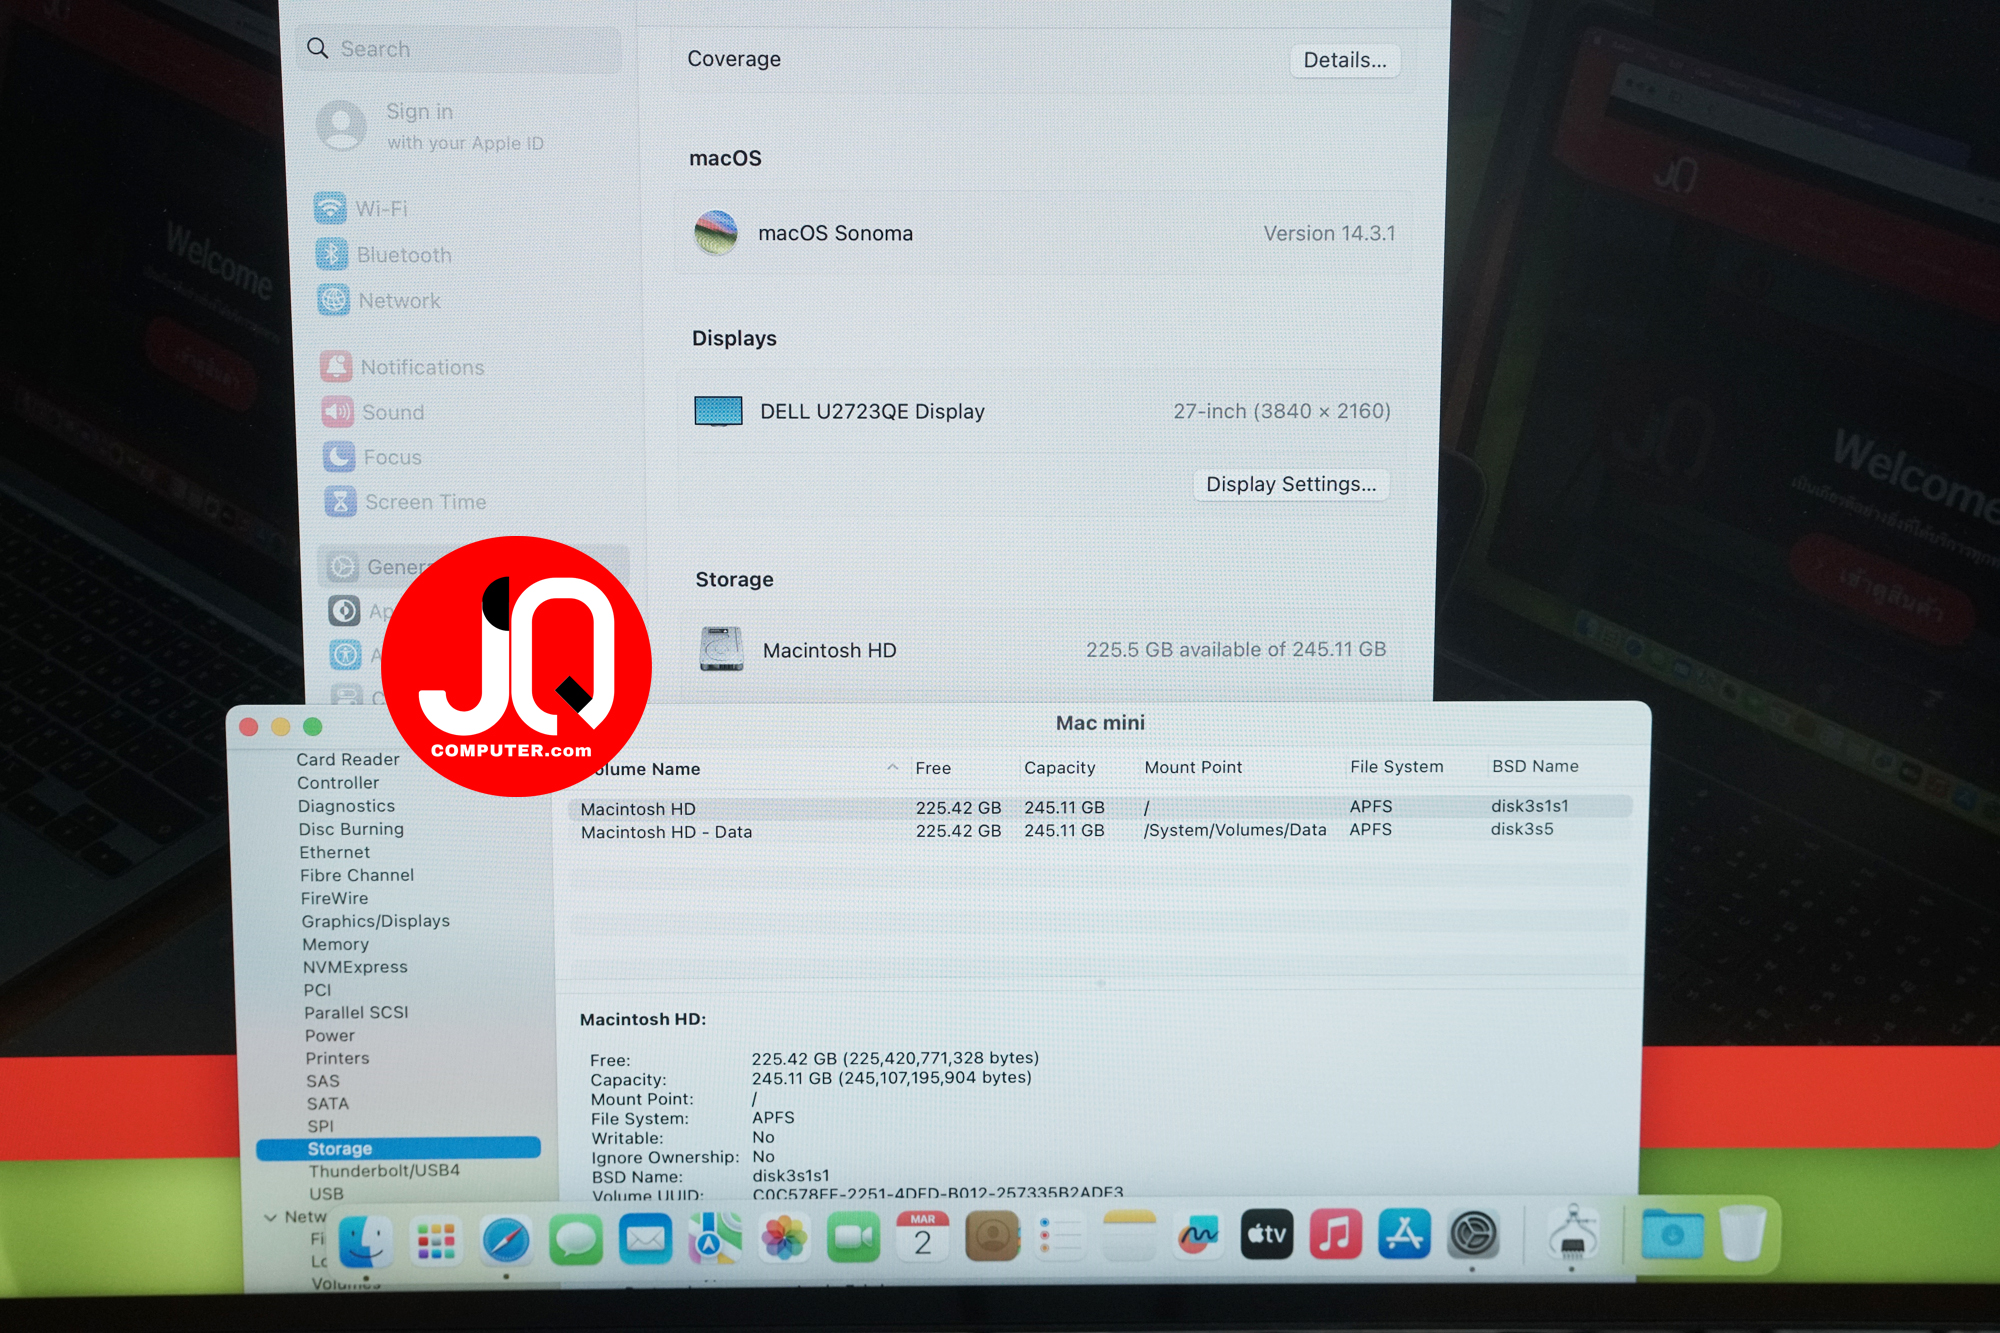Screen dimensions: 2000x1333
Task: Open Messages app in Dock
Action: [x=576, y=1240]
